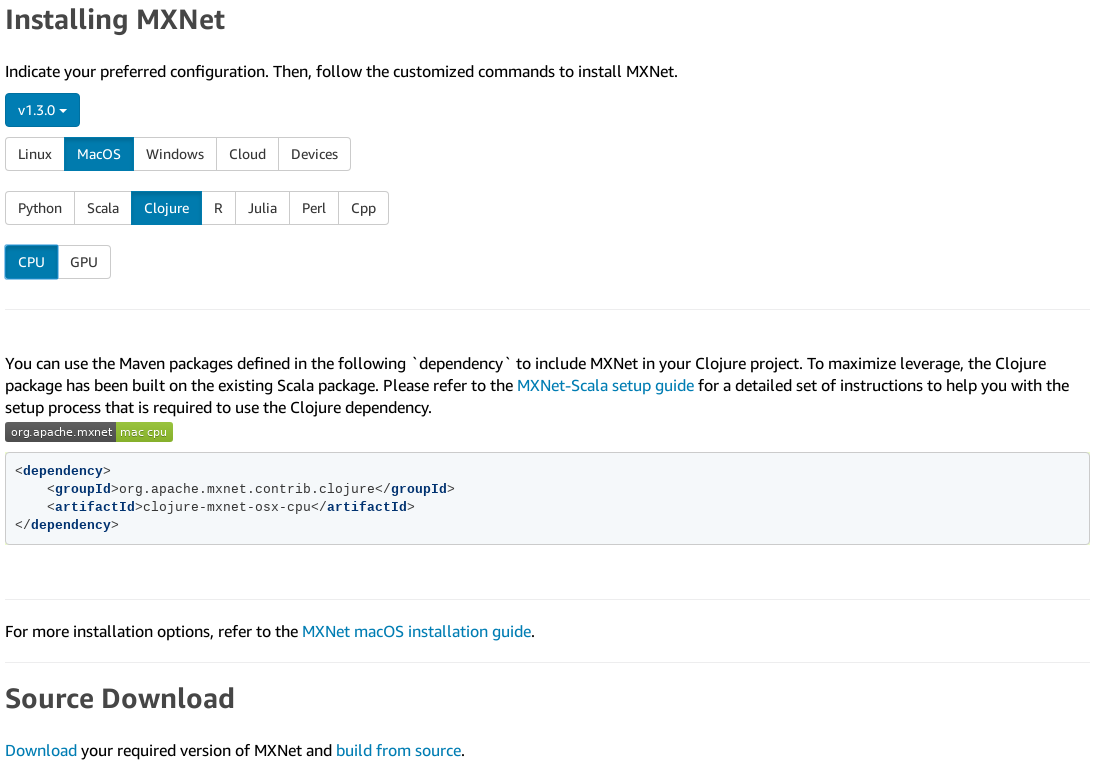Open the Devices platform tab
Viewport: 1098px width, 771px height.
(x=314, y=154)
